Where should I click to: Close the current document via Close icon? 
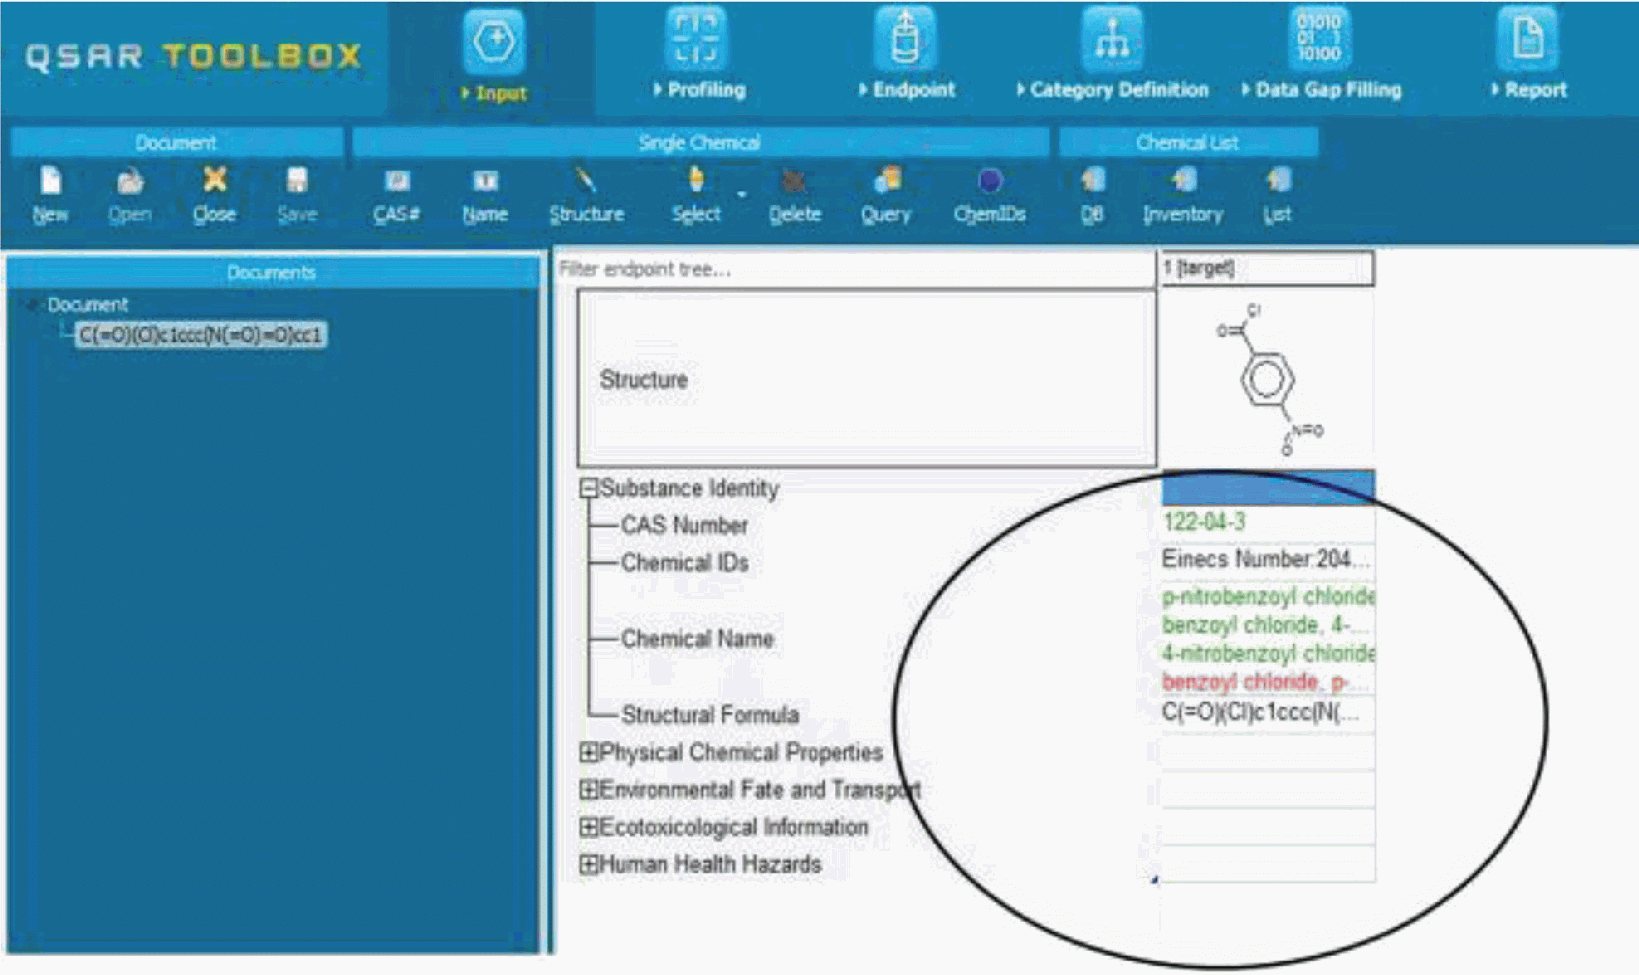coord(214,193)
